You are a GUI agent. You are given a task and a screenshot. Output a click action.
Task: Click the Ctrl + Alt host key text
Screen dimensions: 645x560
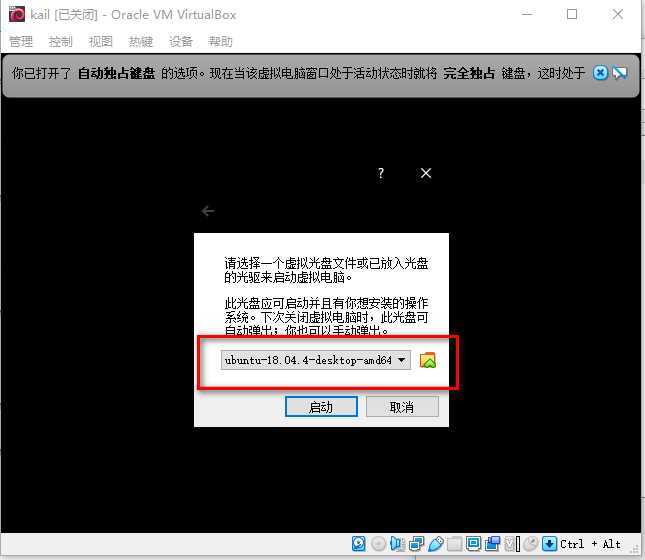591,544
